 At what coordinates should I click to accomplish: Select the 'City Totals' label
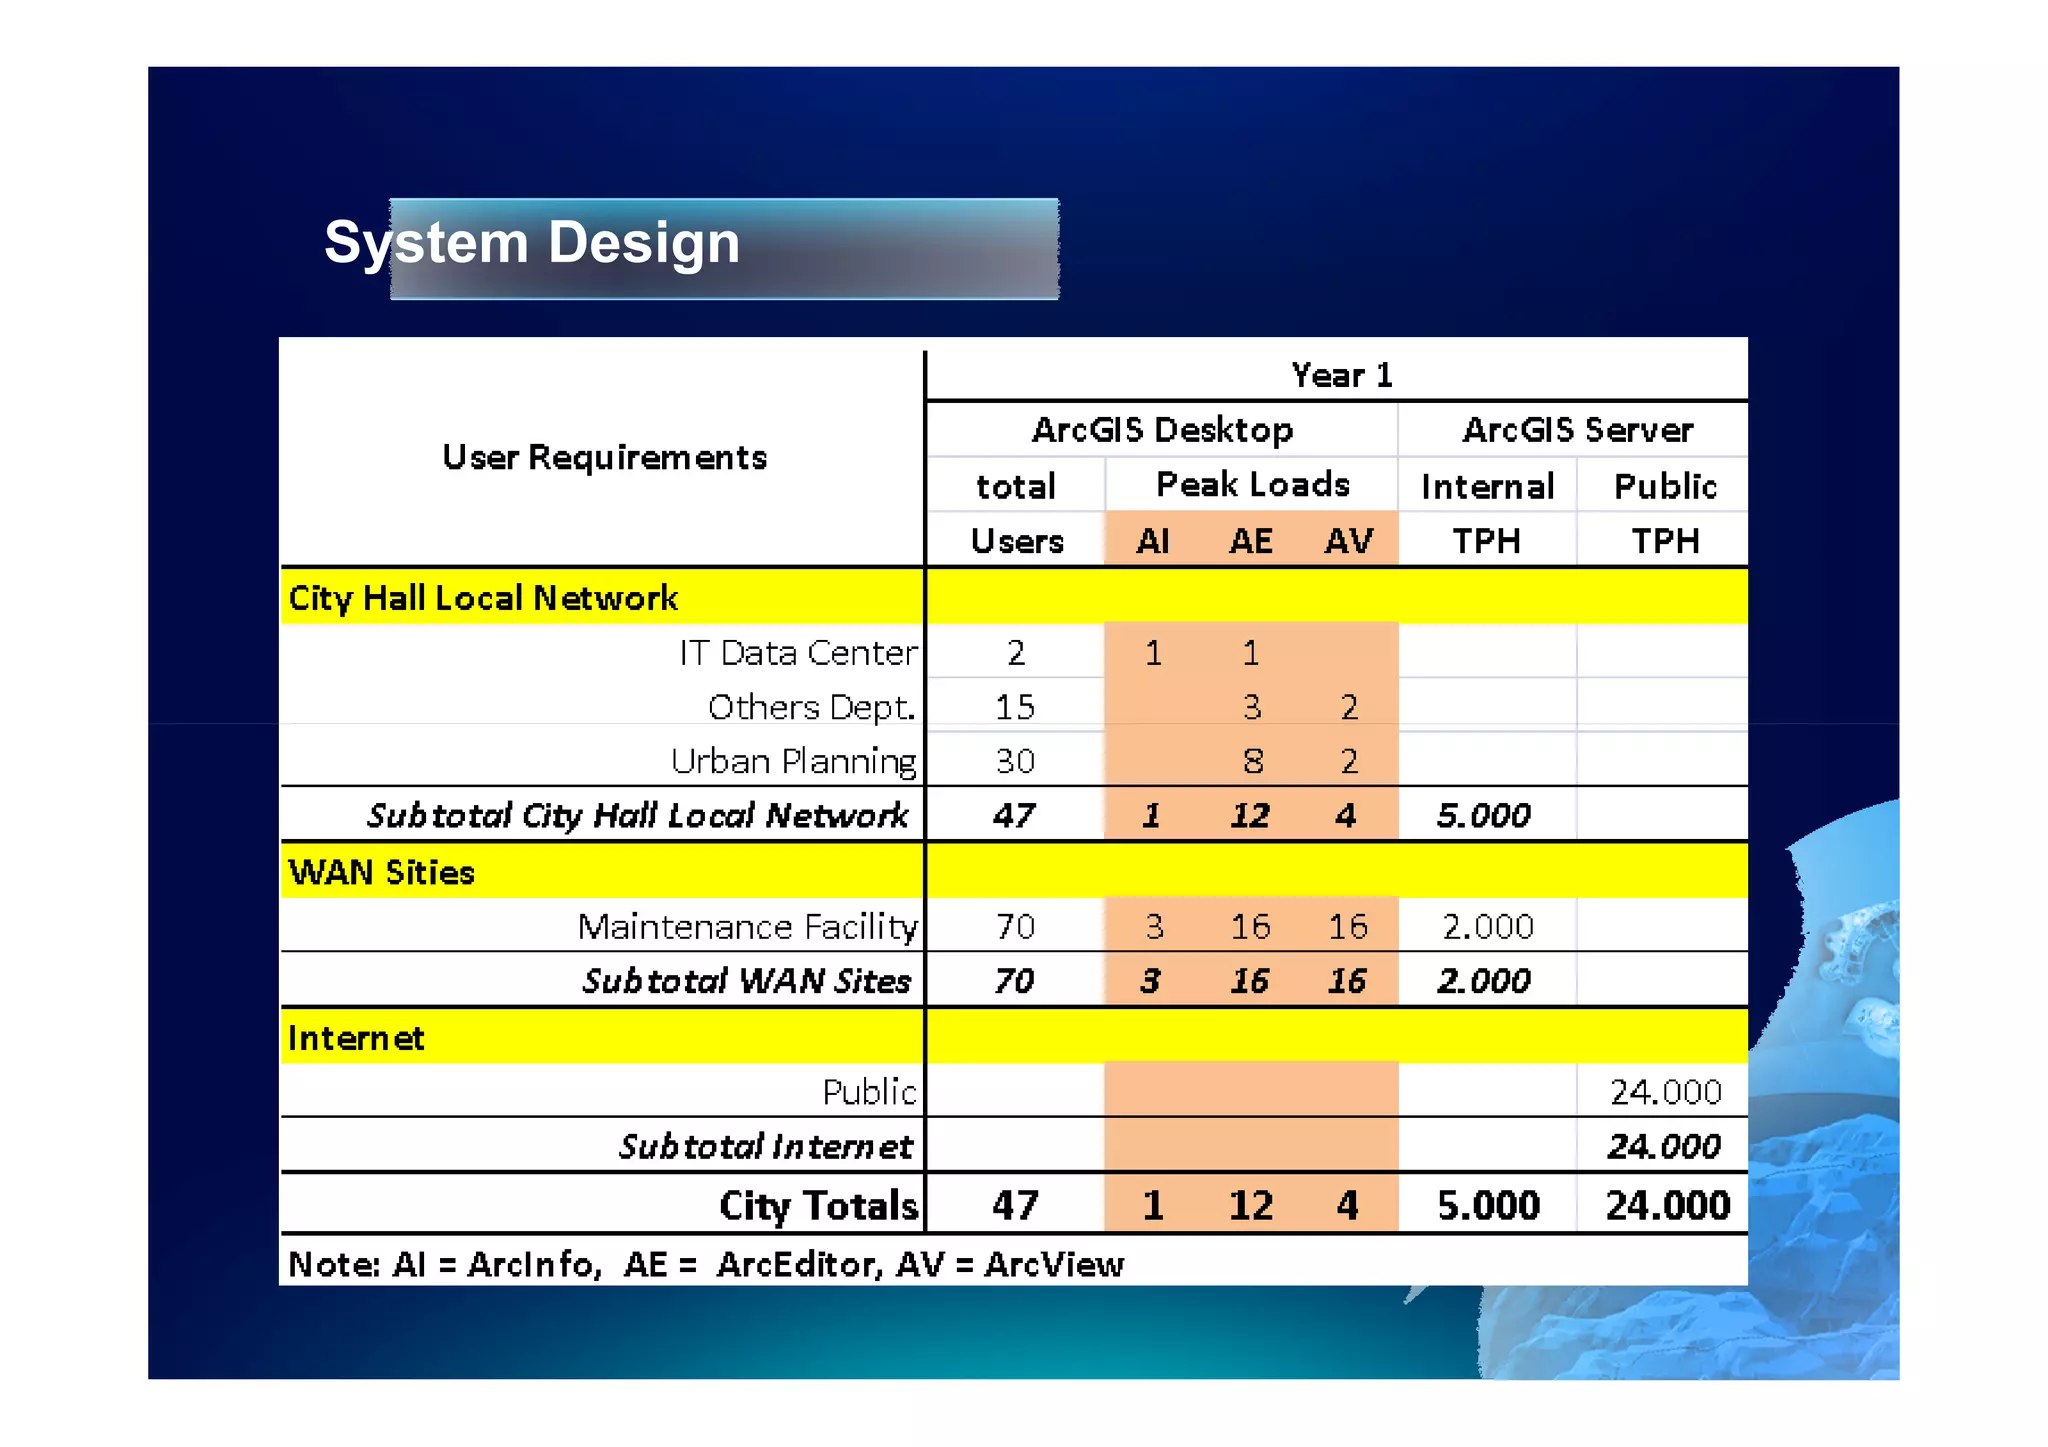(x=818, y=1205)
